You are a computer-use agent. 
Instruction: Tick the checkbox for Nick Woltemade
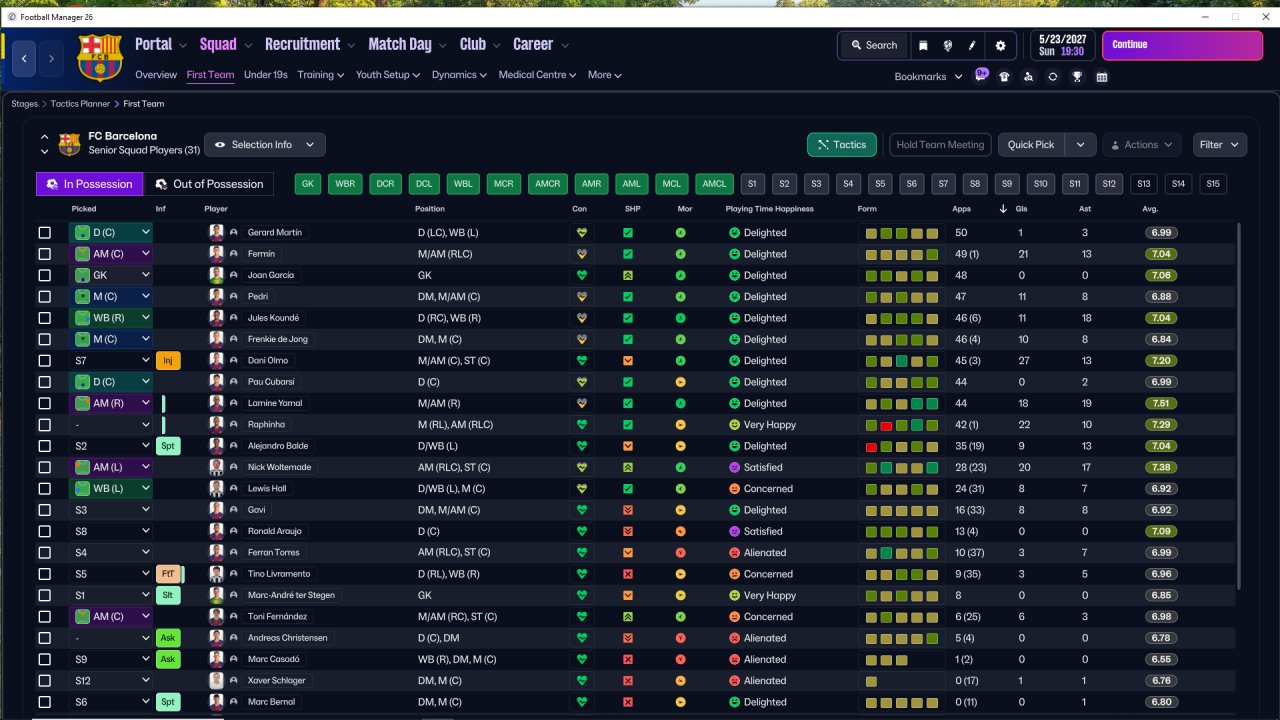[44, 467]
